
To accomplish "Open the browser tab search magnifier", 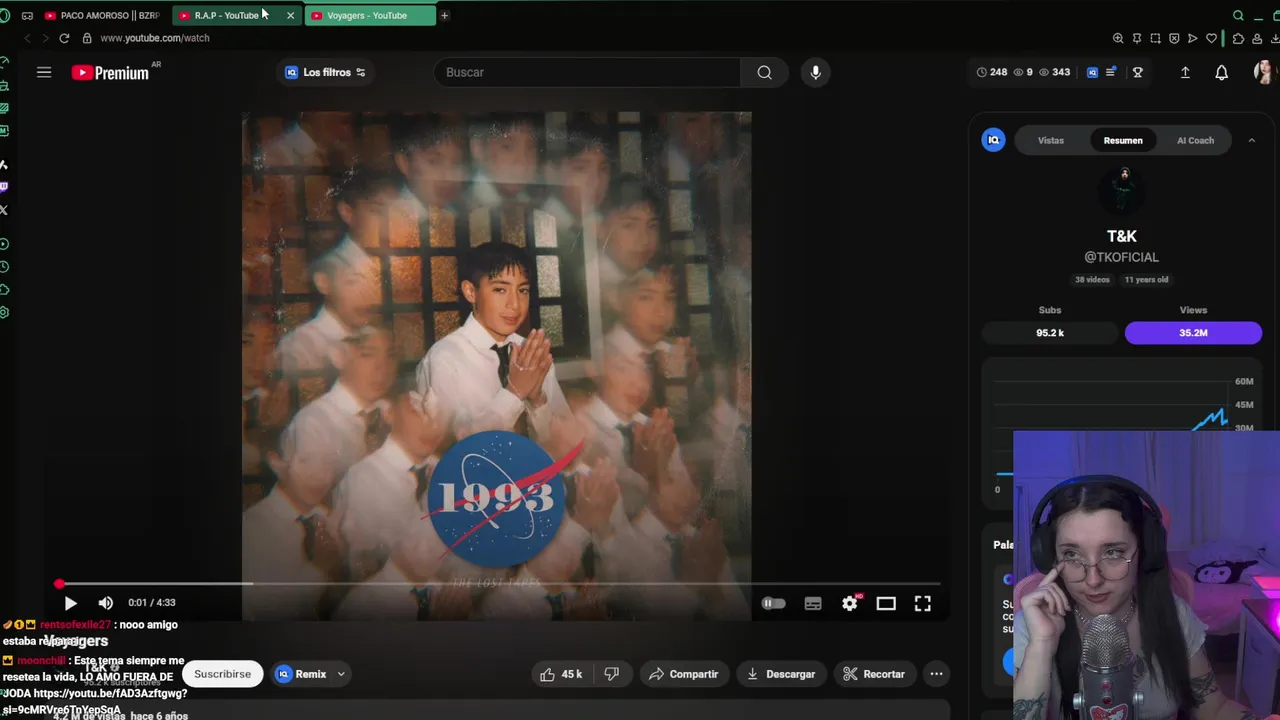I will (x=1238, y=15).
